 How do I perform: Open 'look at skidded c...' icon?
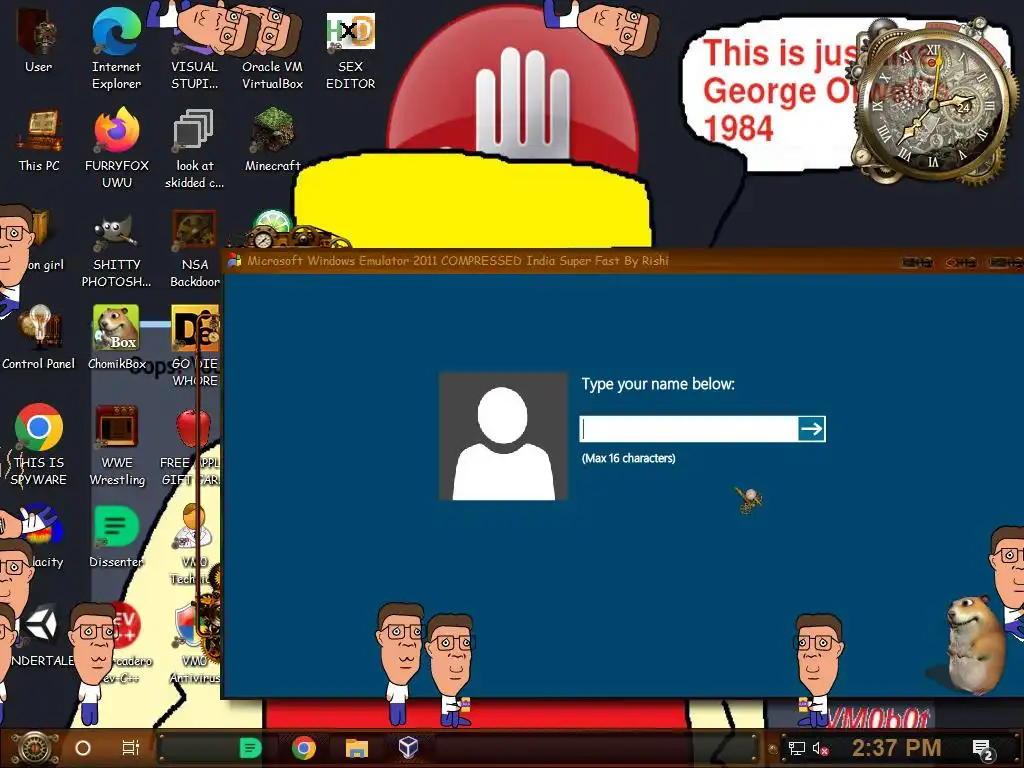pos(194,149)
